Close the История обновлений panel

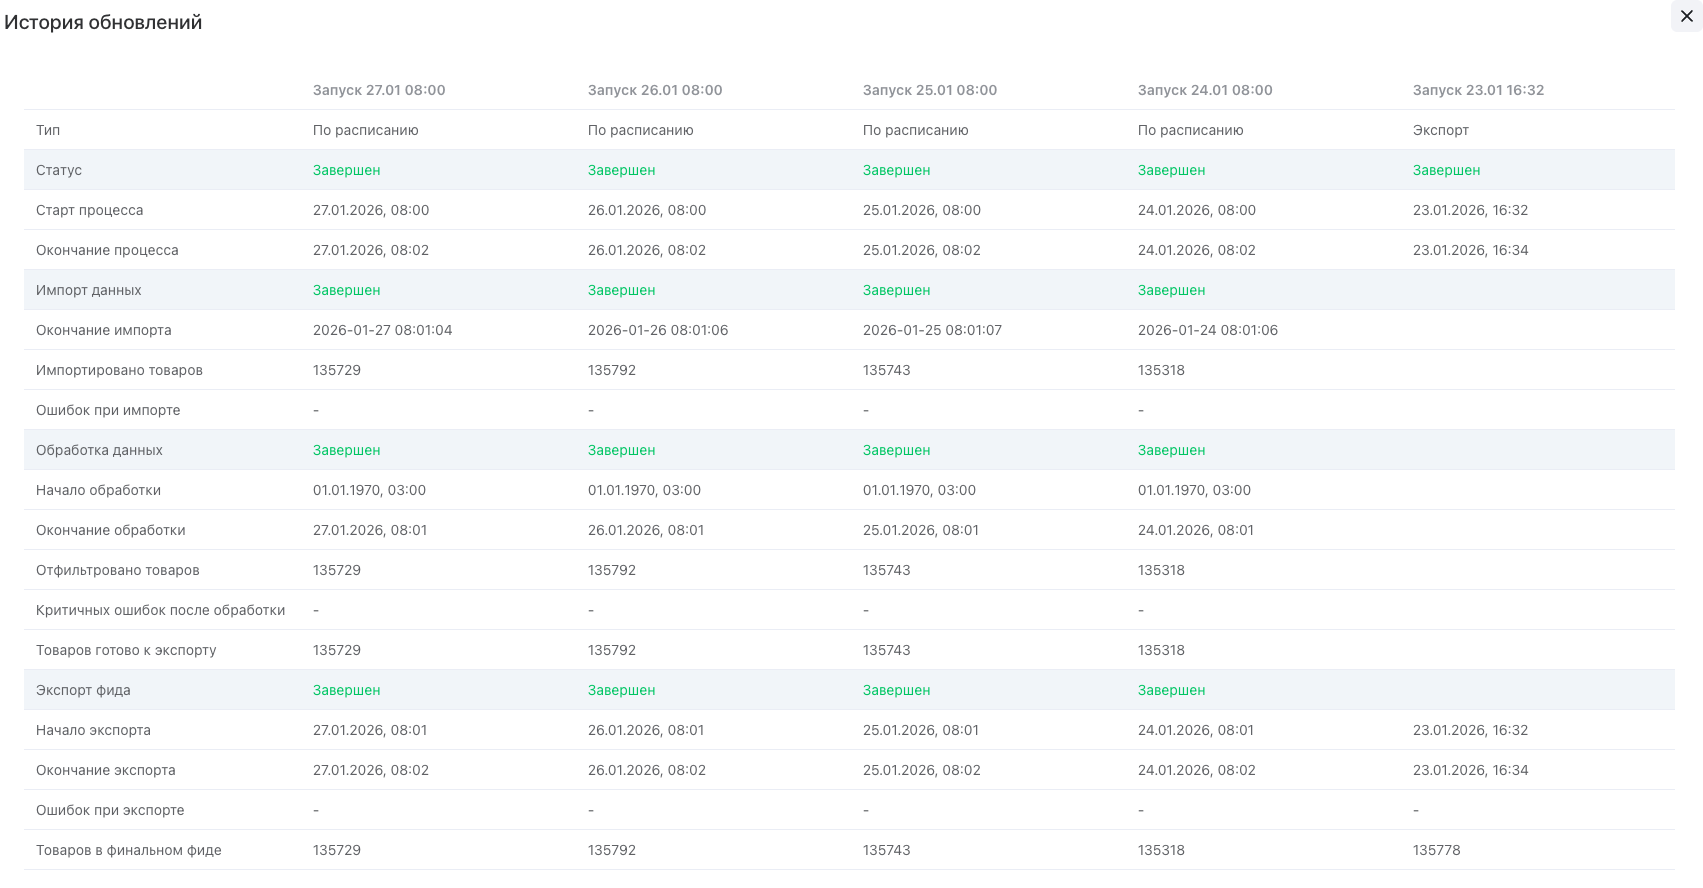1686,16
